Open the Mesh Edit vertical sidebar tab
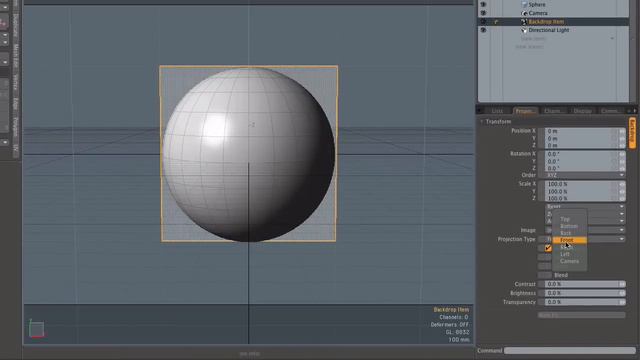This screenshot has width=640, height=360. [x=16, y=56]
